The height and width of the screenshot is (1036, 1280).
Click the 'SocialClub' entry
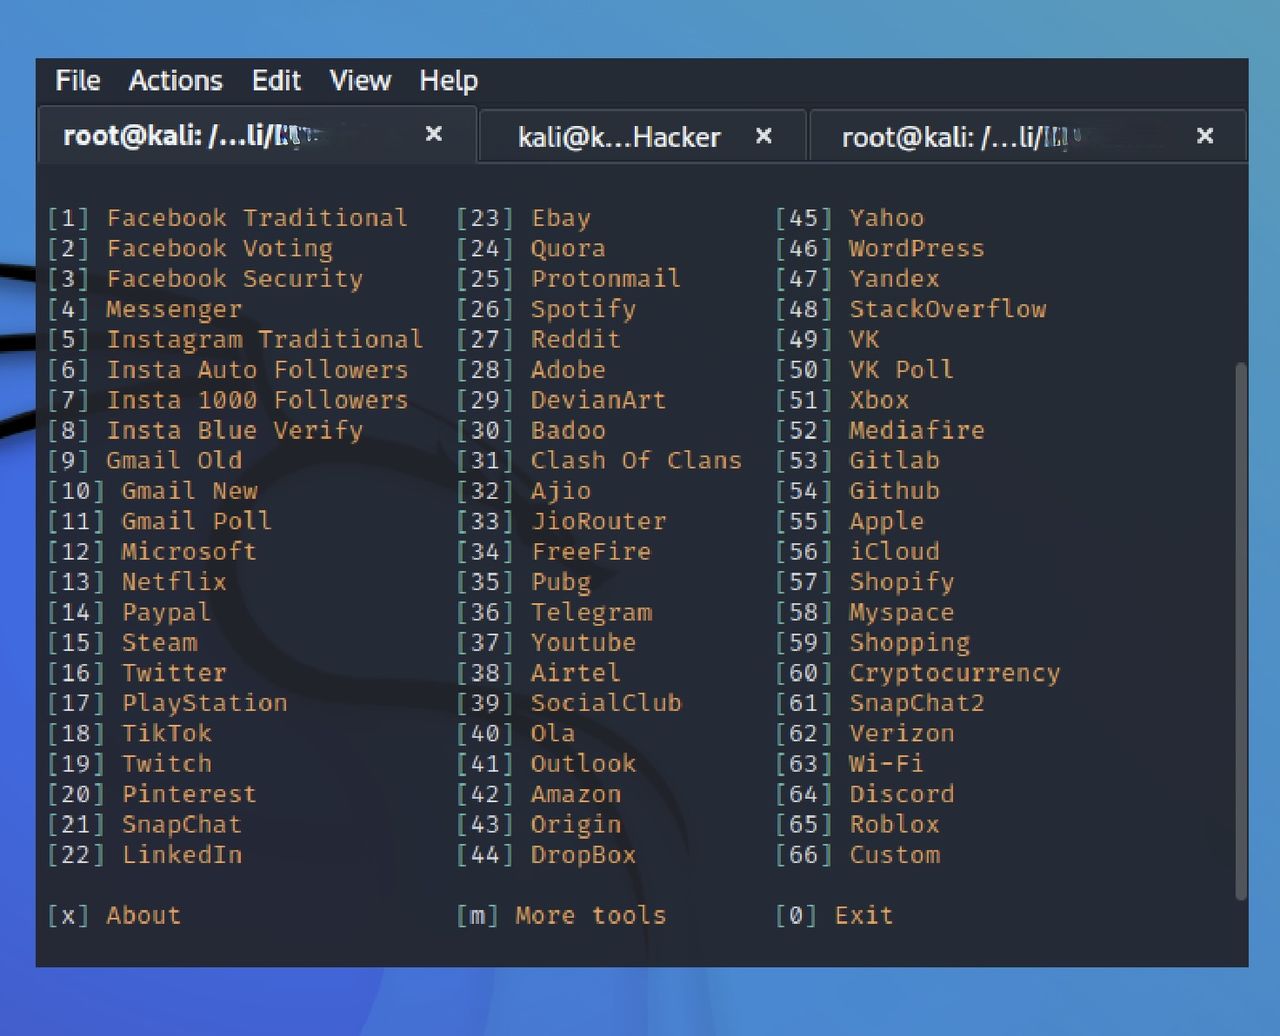click(x=606, y=703)
